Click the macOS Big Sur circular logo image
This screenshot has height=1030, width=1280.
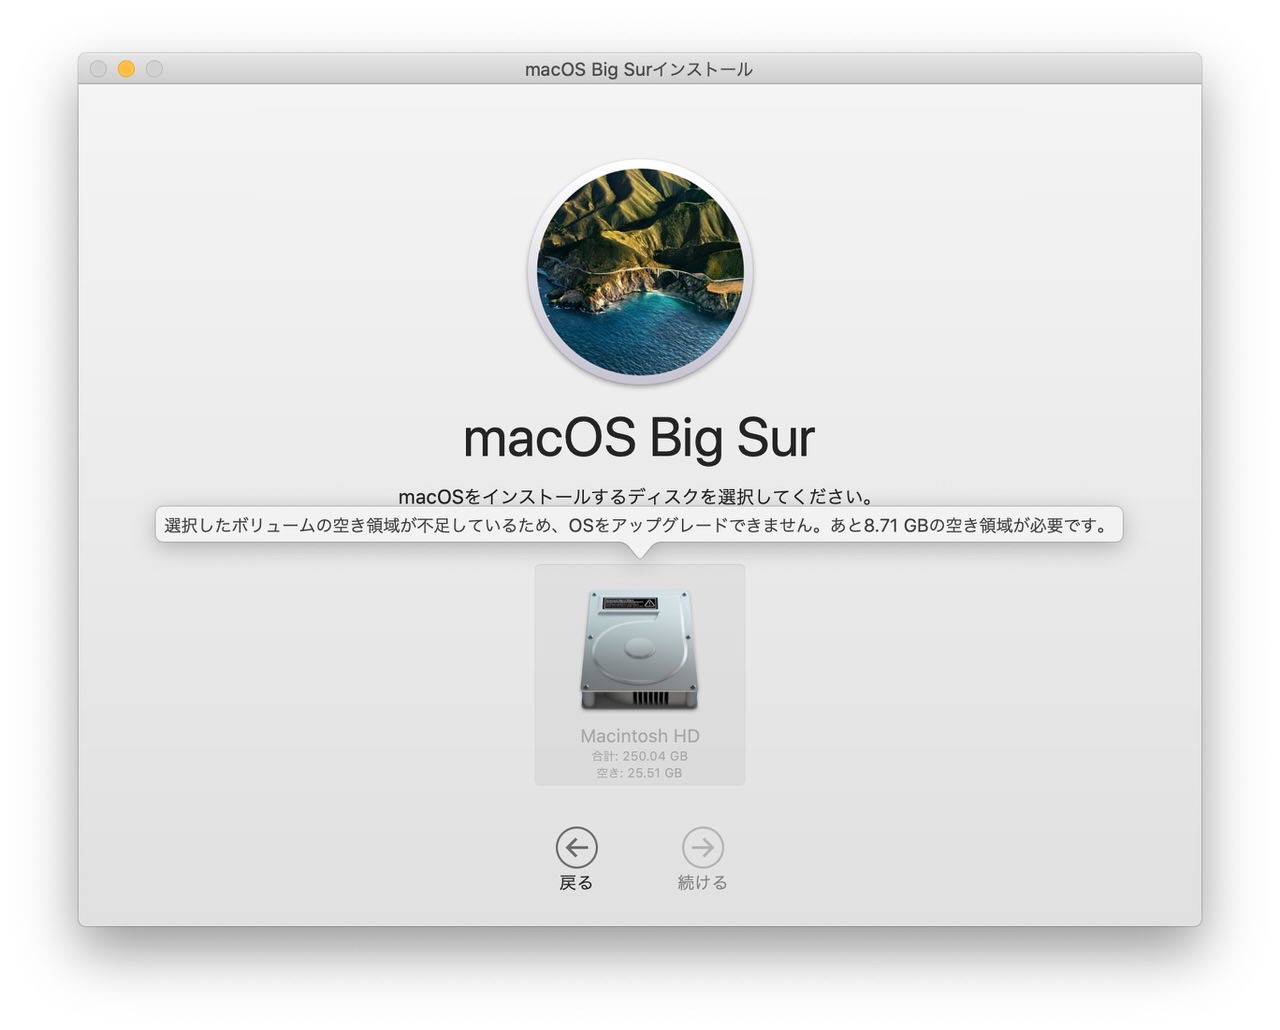click(x=640, y=272)
